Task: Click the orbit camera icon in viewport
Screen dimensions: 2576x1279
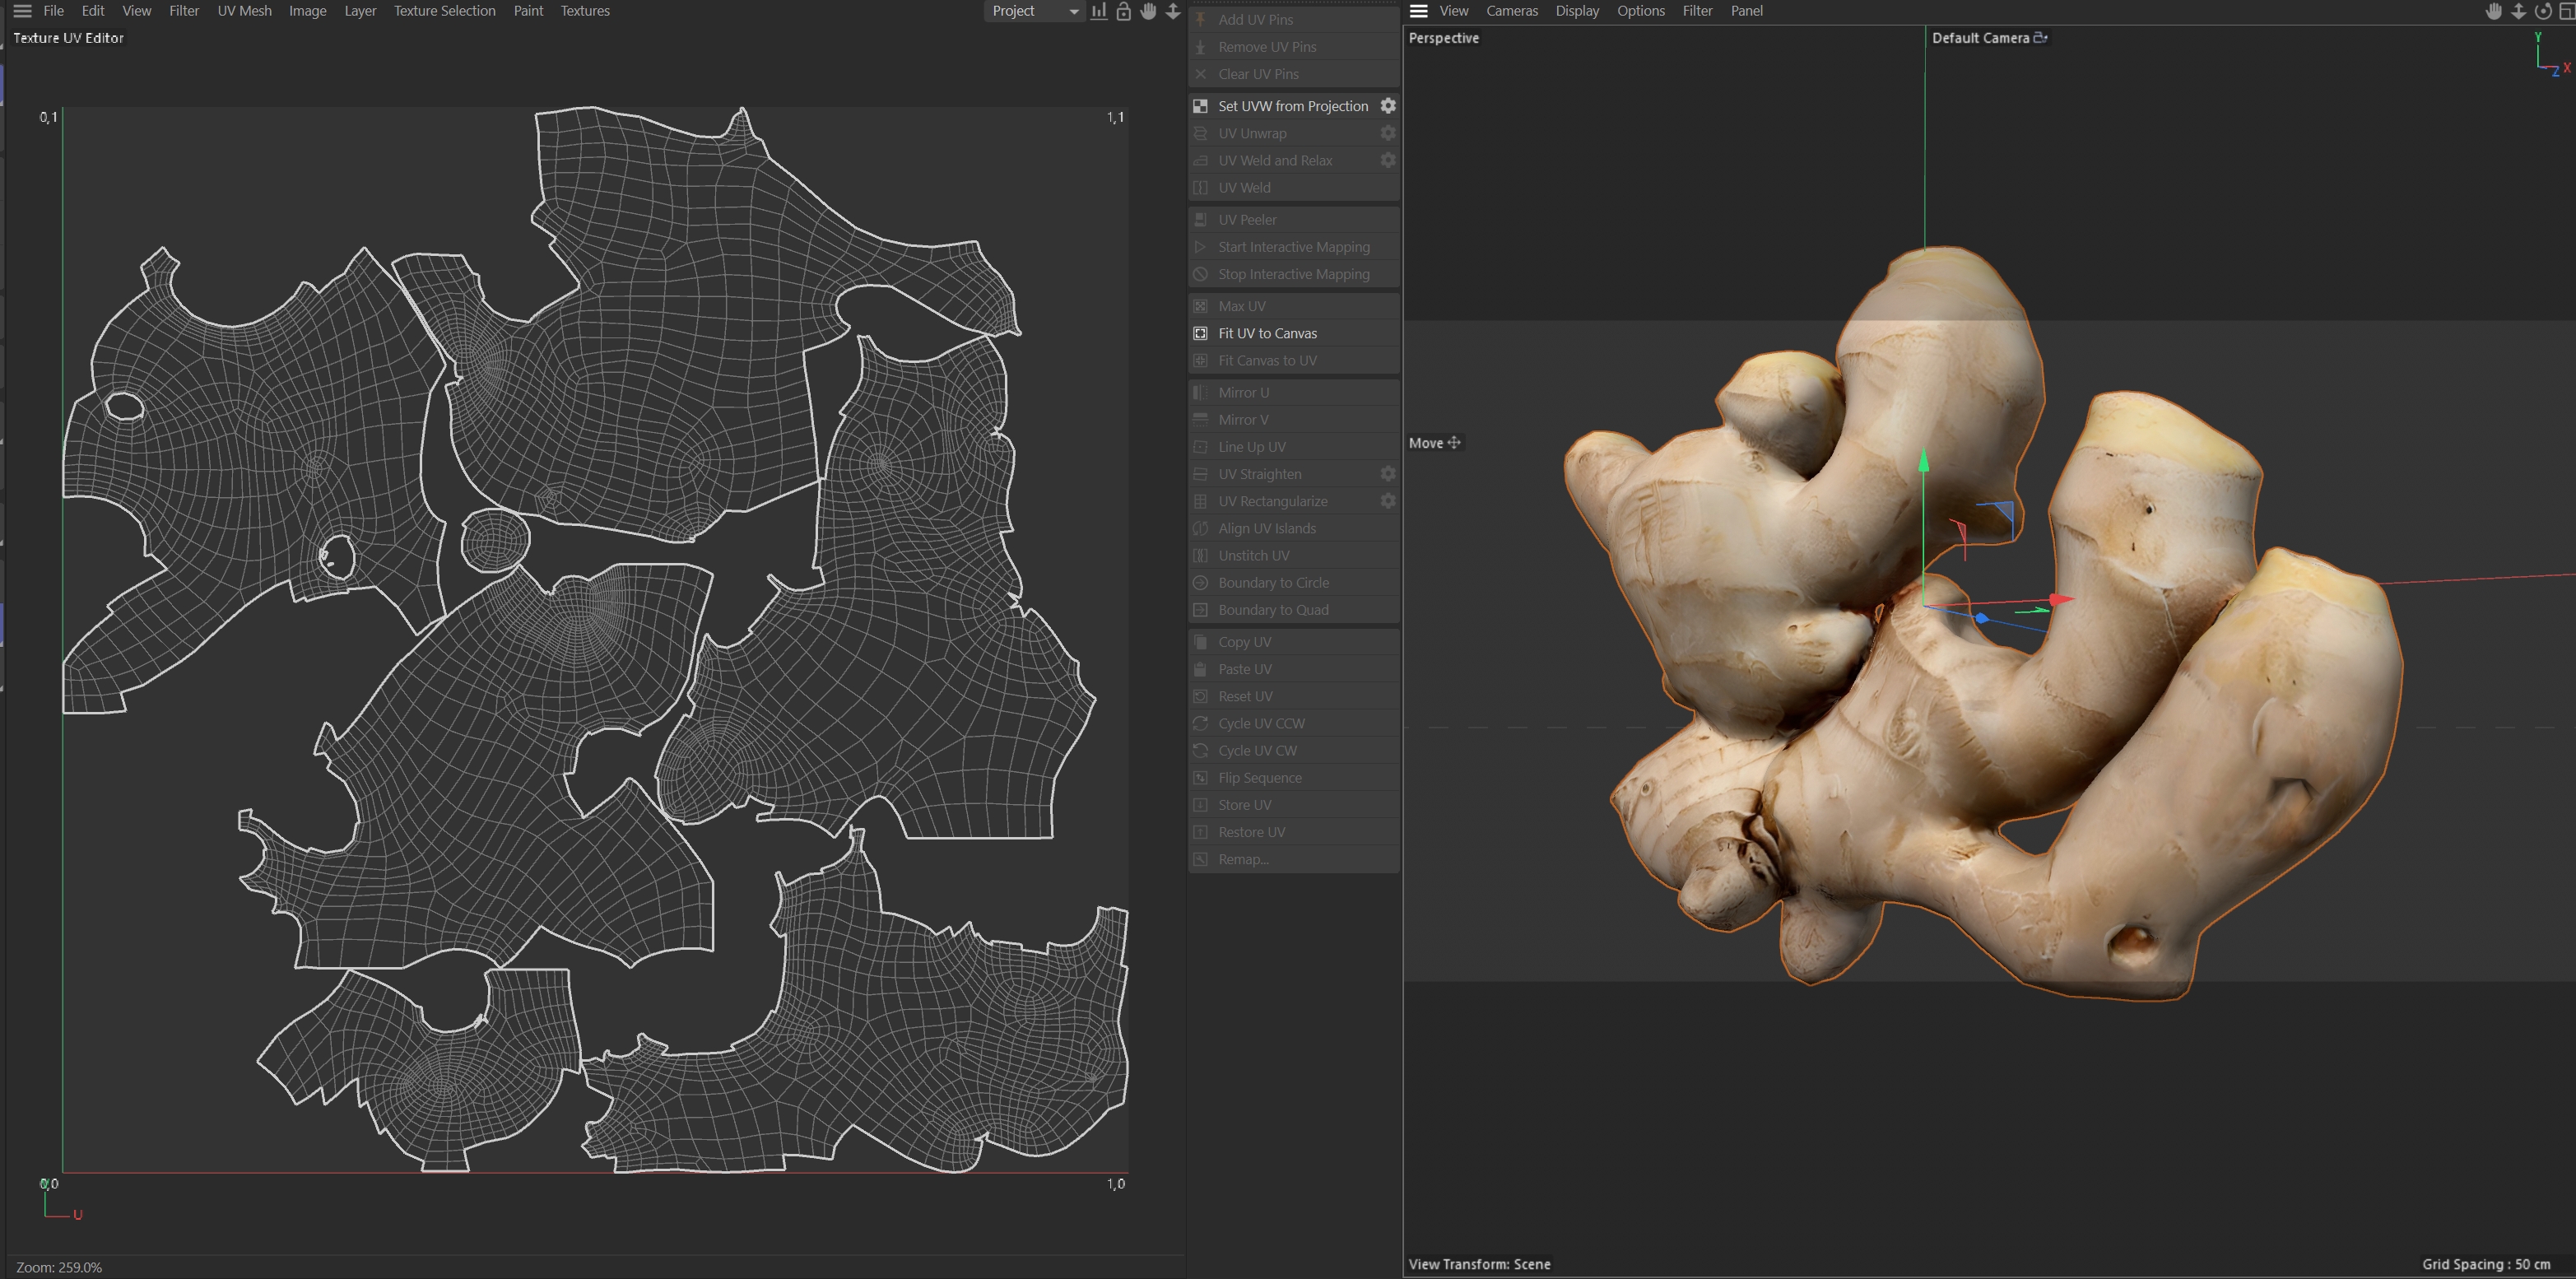Action: click(2543, 11)
